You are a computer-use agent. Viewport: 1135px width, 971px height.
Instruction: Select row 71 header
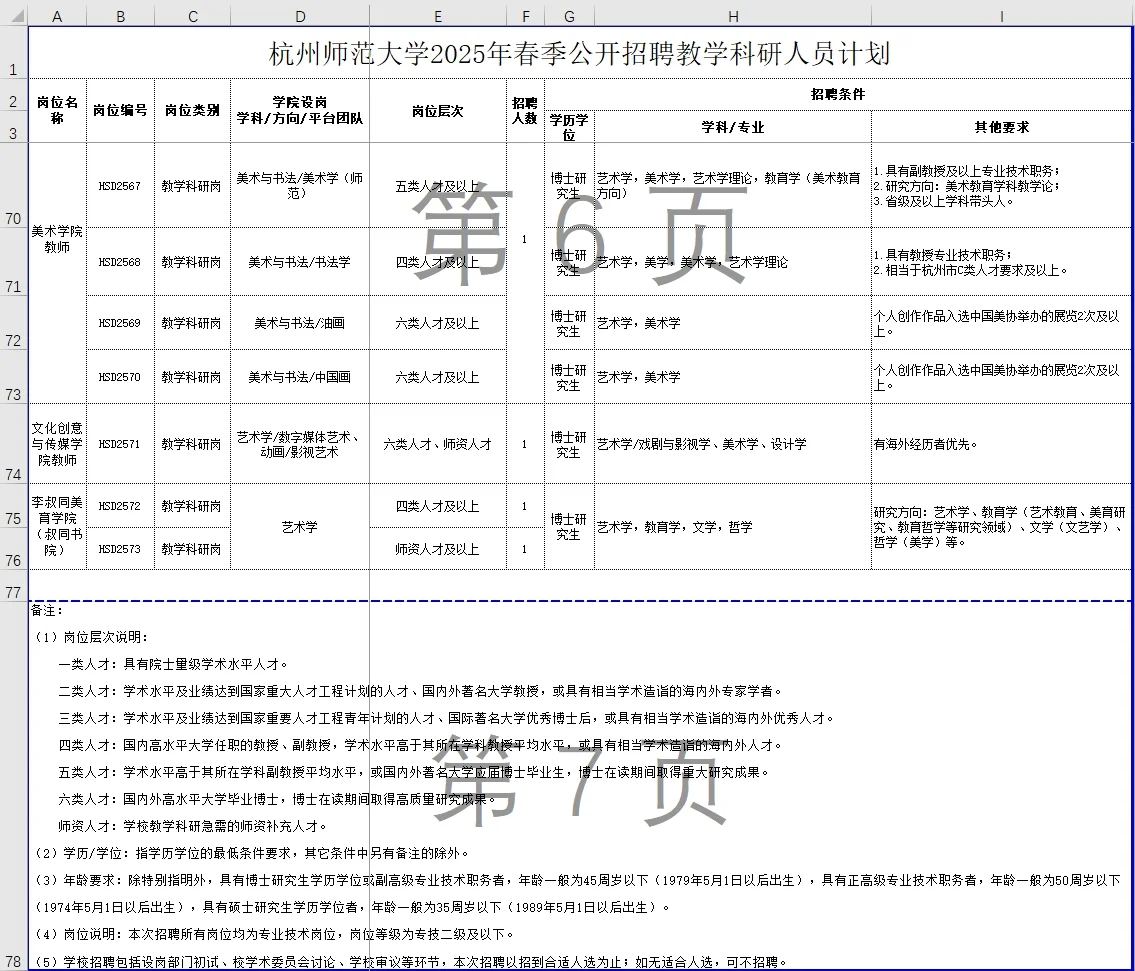14,261
